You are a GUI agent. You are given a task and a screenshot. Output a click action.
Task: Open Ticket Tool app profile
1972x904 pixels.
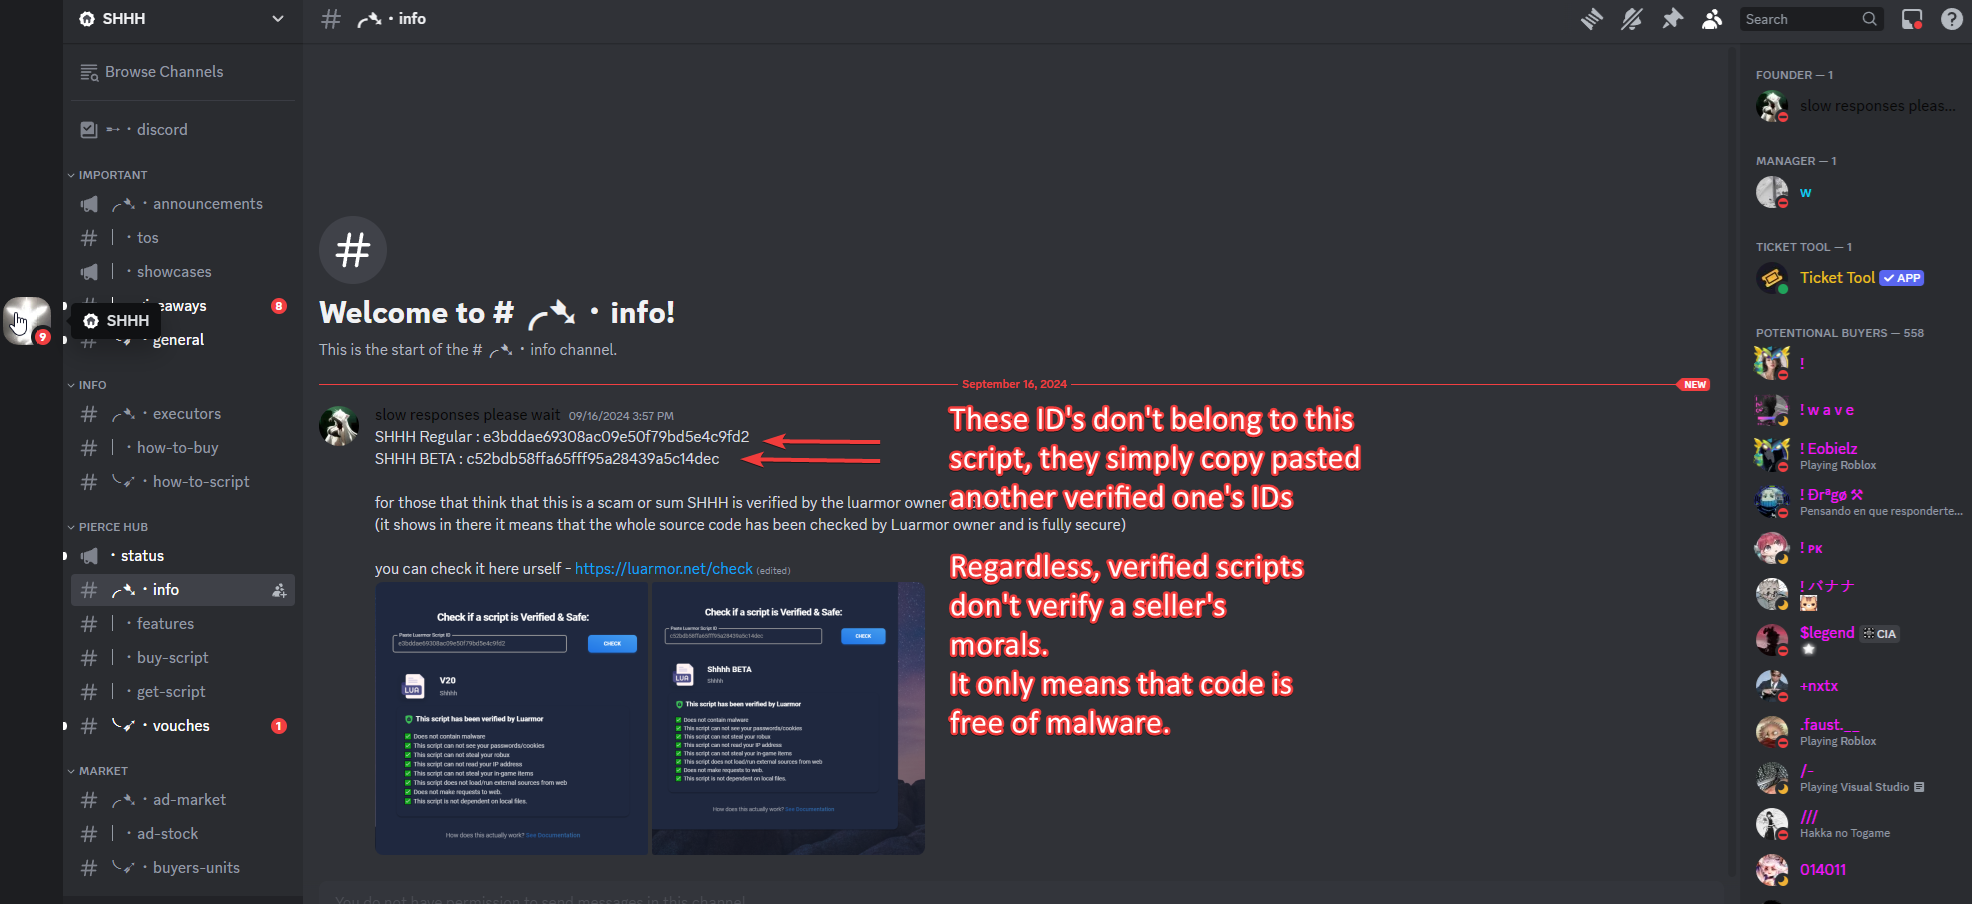(x=1855, y=278)
